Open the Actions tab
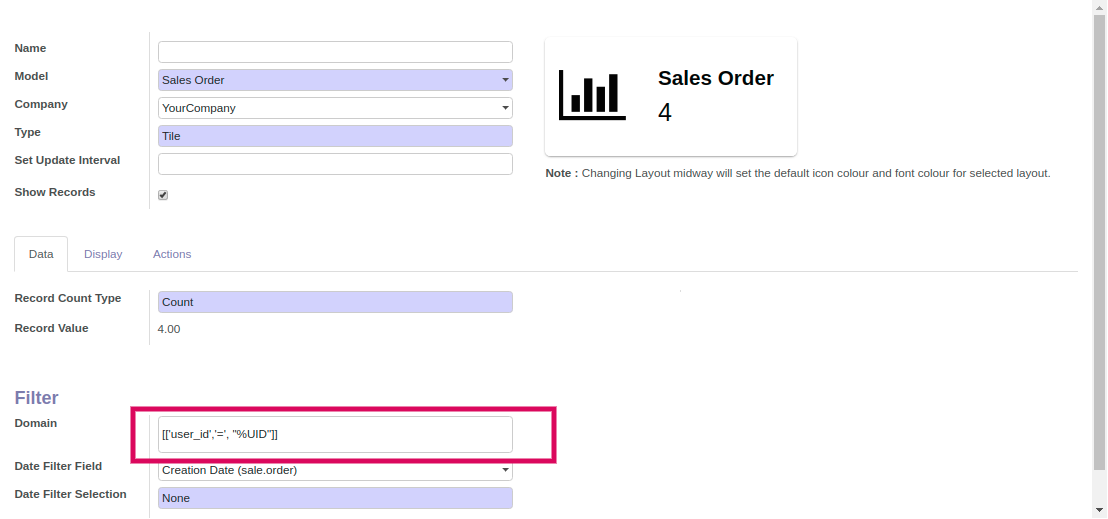Viewport: 1108px width, 519px height. click(172, 254)
